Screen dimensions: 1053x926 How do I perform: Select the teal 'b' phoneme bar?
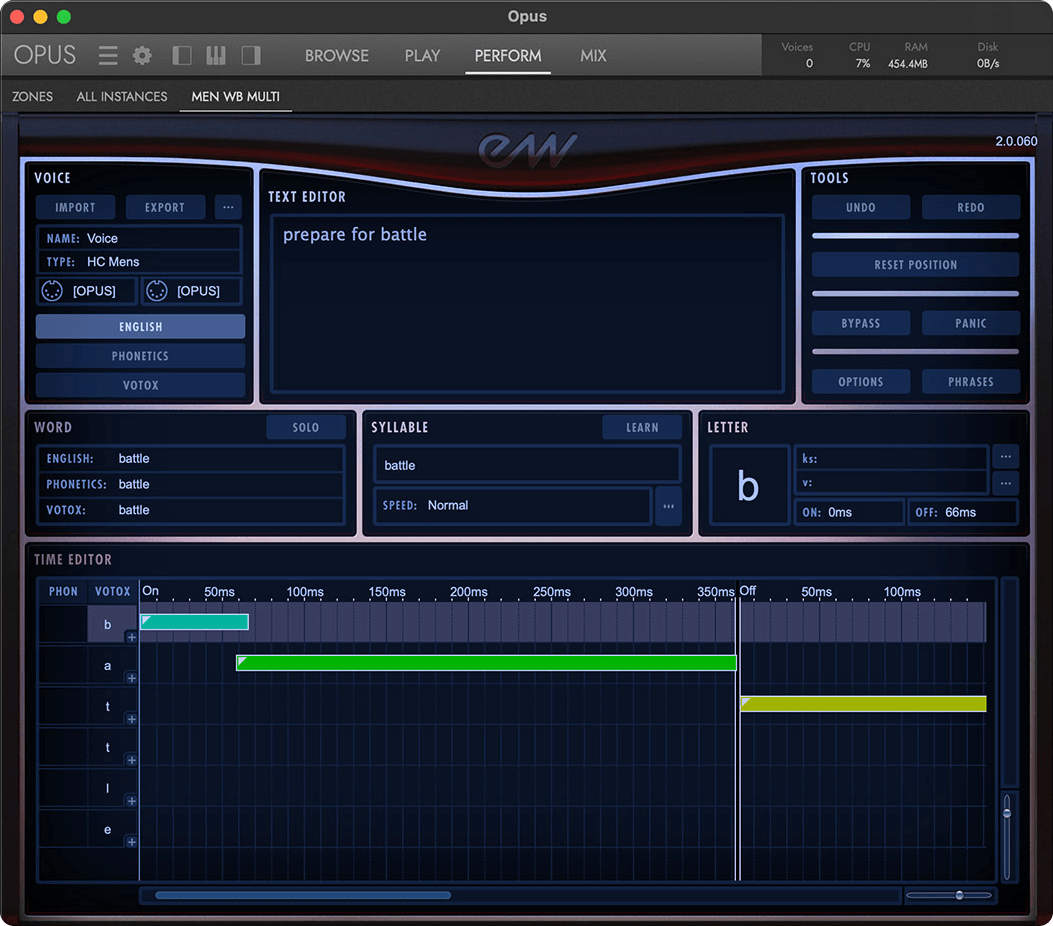pos(194,622)
